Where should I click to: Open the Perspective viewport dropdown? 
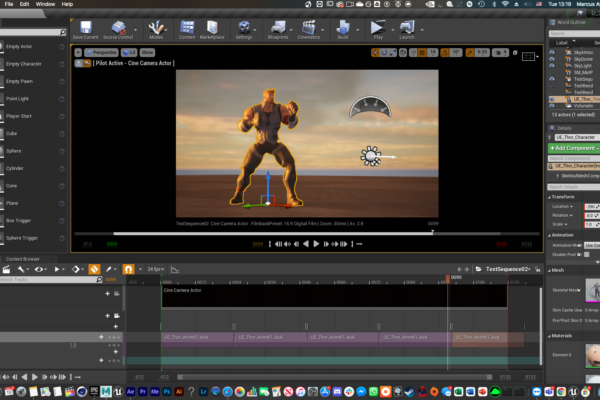pyautogui.click(x=101, y=52)
